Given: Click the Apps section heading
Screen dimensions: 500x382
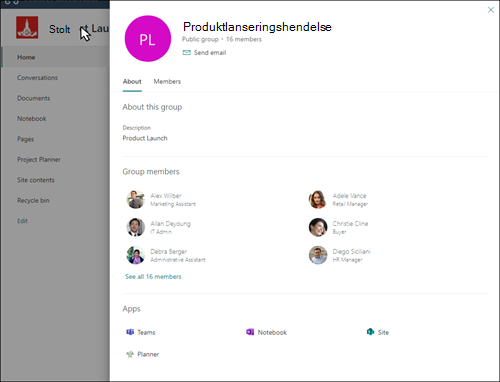Looking at the screenshot, I should 131,309.
